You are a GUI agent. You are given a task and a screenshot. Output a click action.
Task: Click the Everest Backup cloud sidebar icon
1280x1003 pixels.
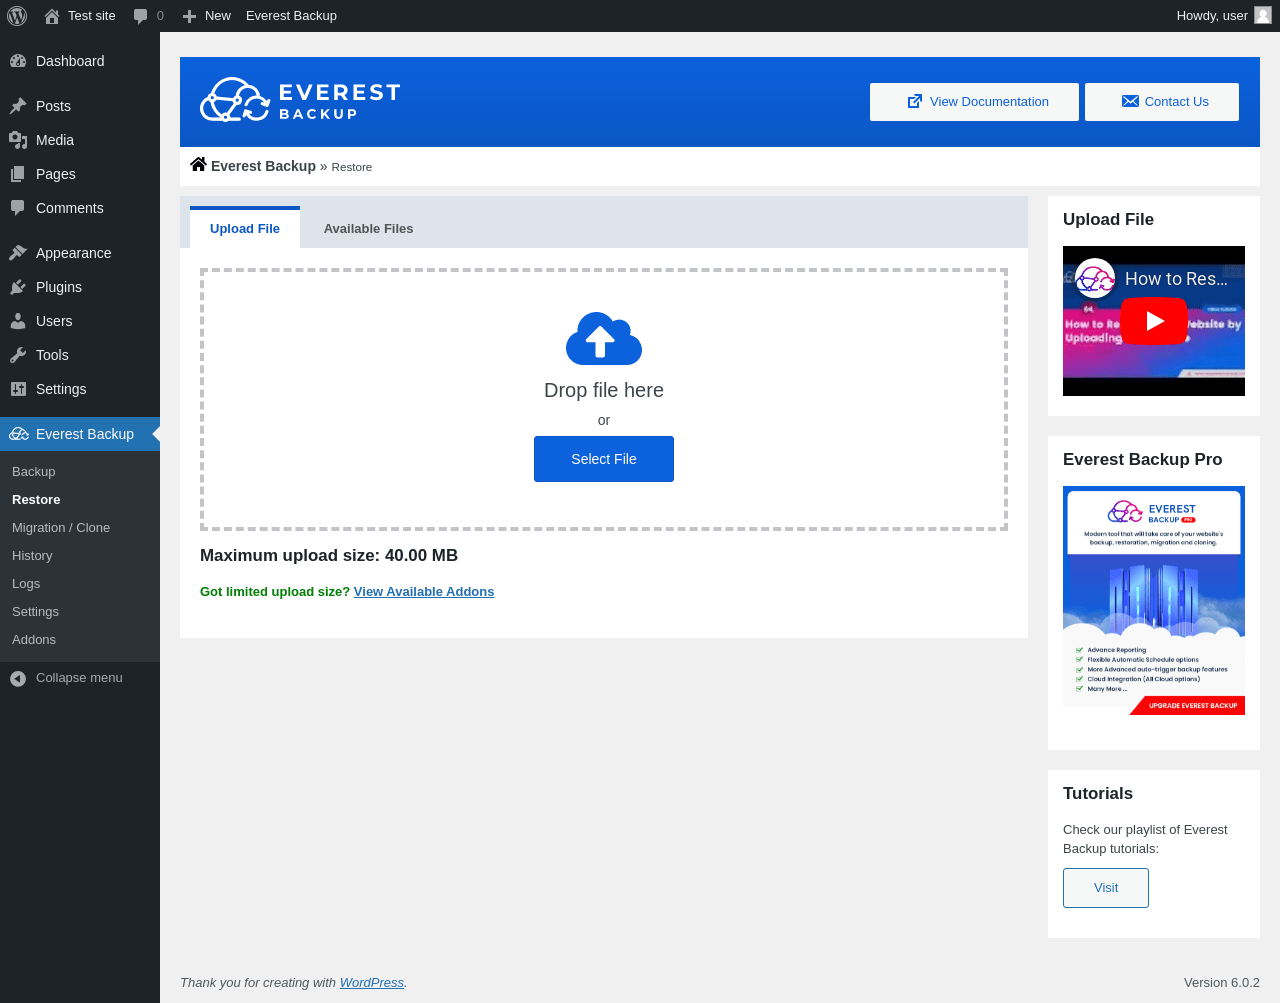pyautogui.click(x=19, y=434)
